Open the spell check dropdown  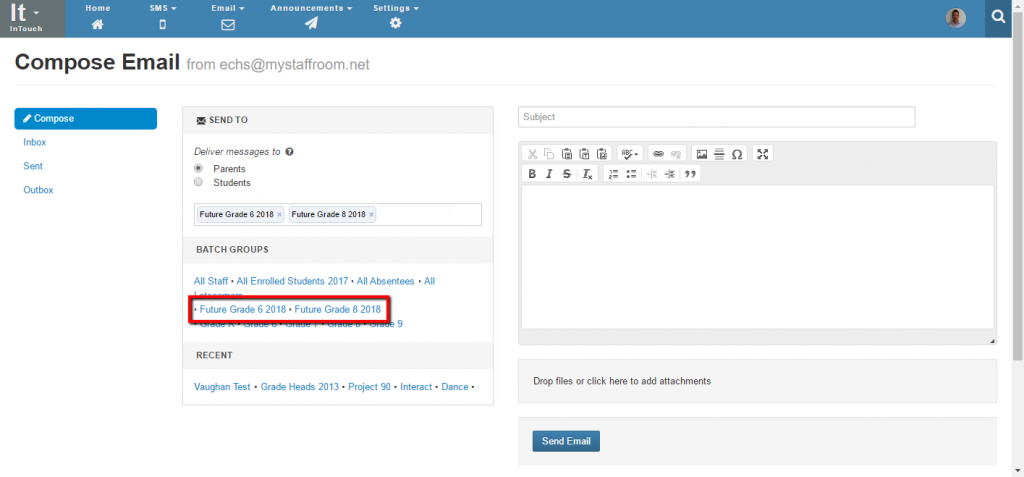630,154
